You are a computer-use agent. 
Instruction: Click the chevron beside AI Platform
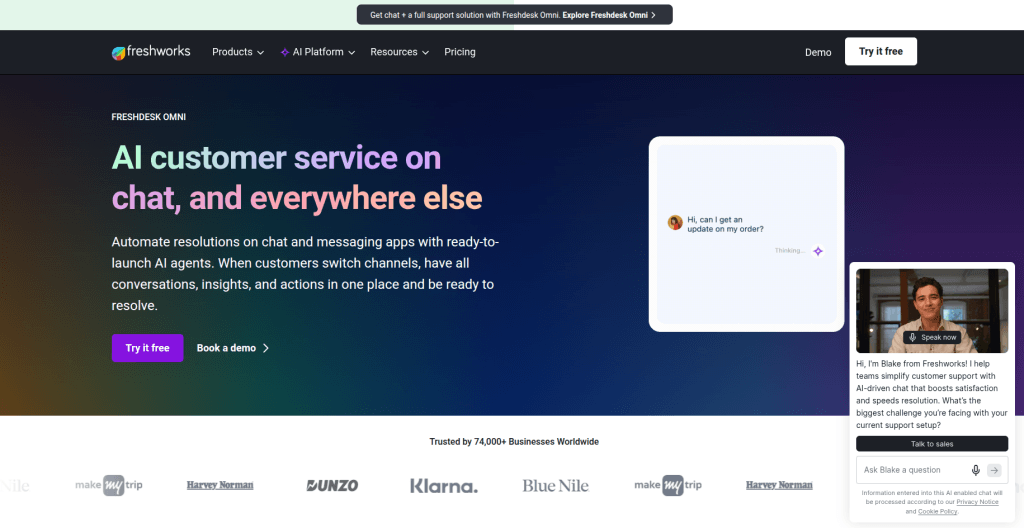click(x=351, y=53)
